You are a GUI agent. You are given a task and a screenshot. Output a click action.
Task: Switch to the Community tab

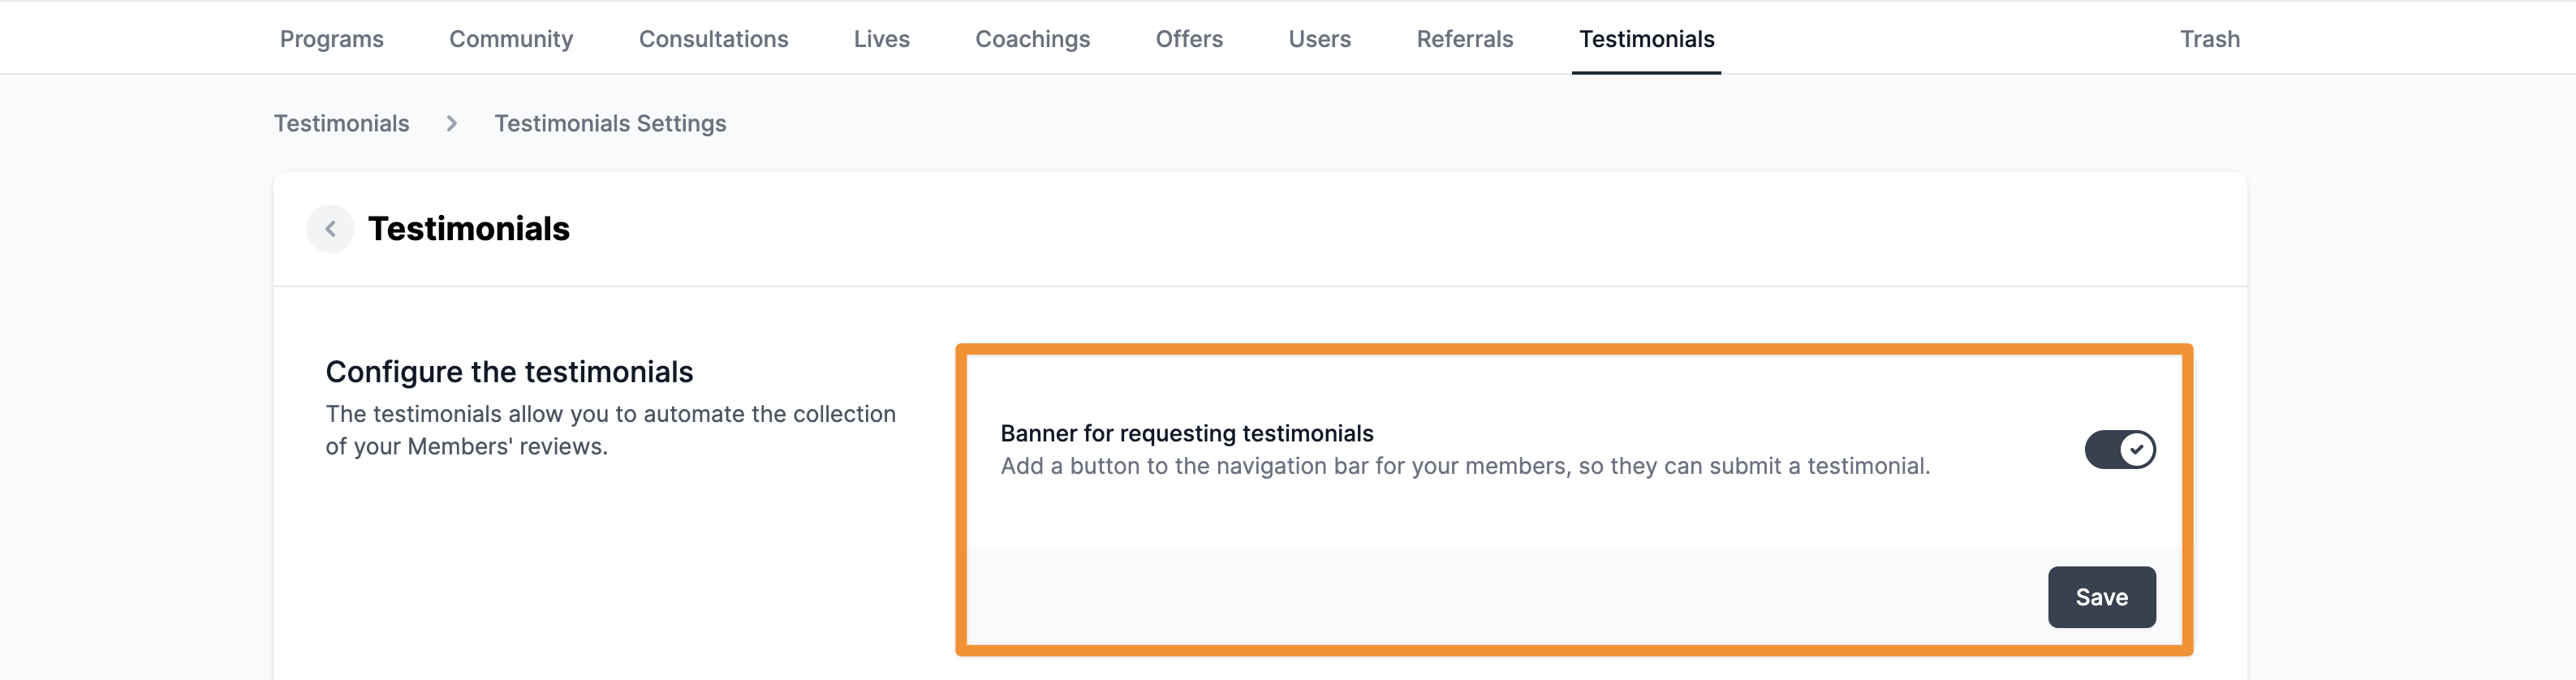coord(511,39)
